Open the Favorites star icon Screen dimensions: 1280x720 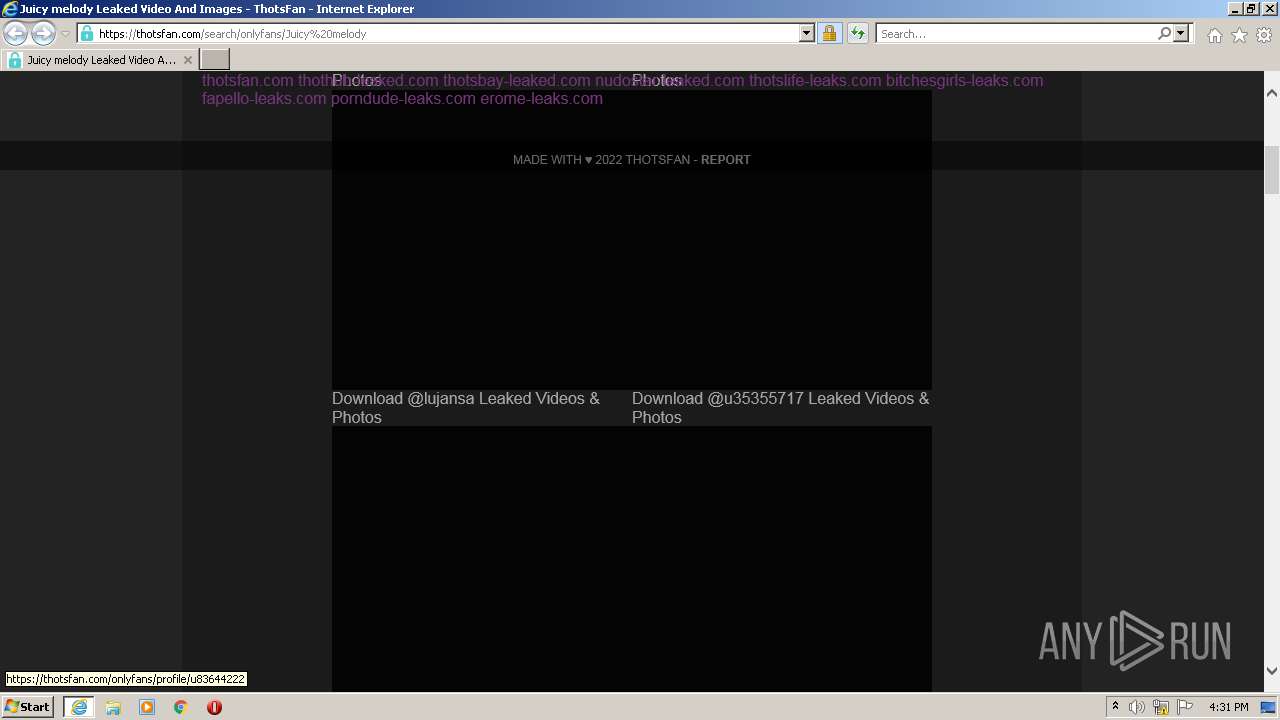click(1239, 35)
